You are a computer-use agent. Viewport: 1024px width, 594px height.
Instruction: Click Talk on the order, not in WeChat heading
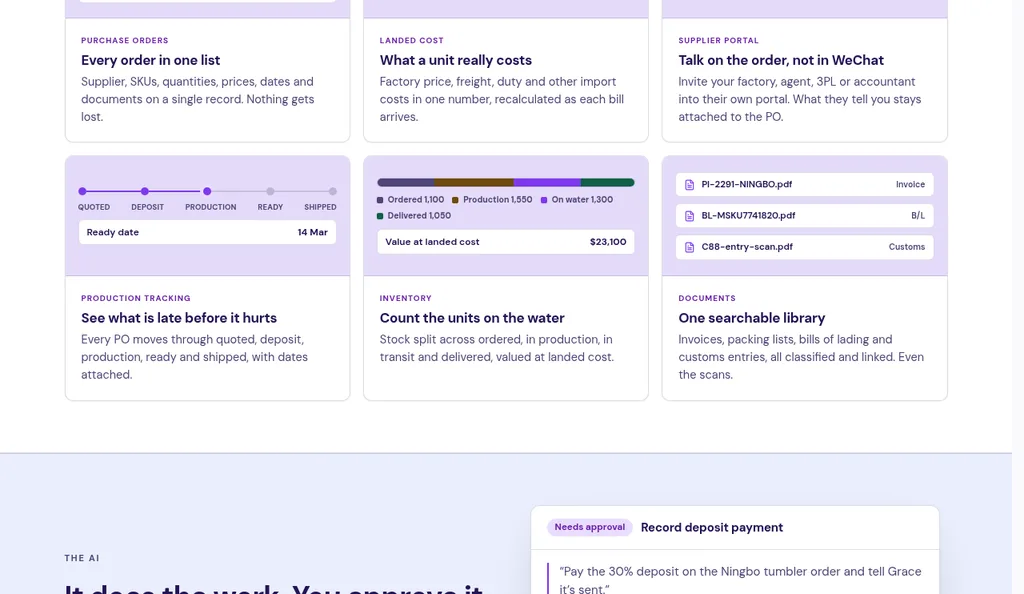(781, 60)
